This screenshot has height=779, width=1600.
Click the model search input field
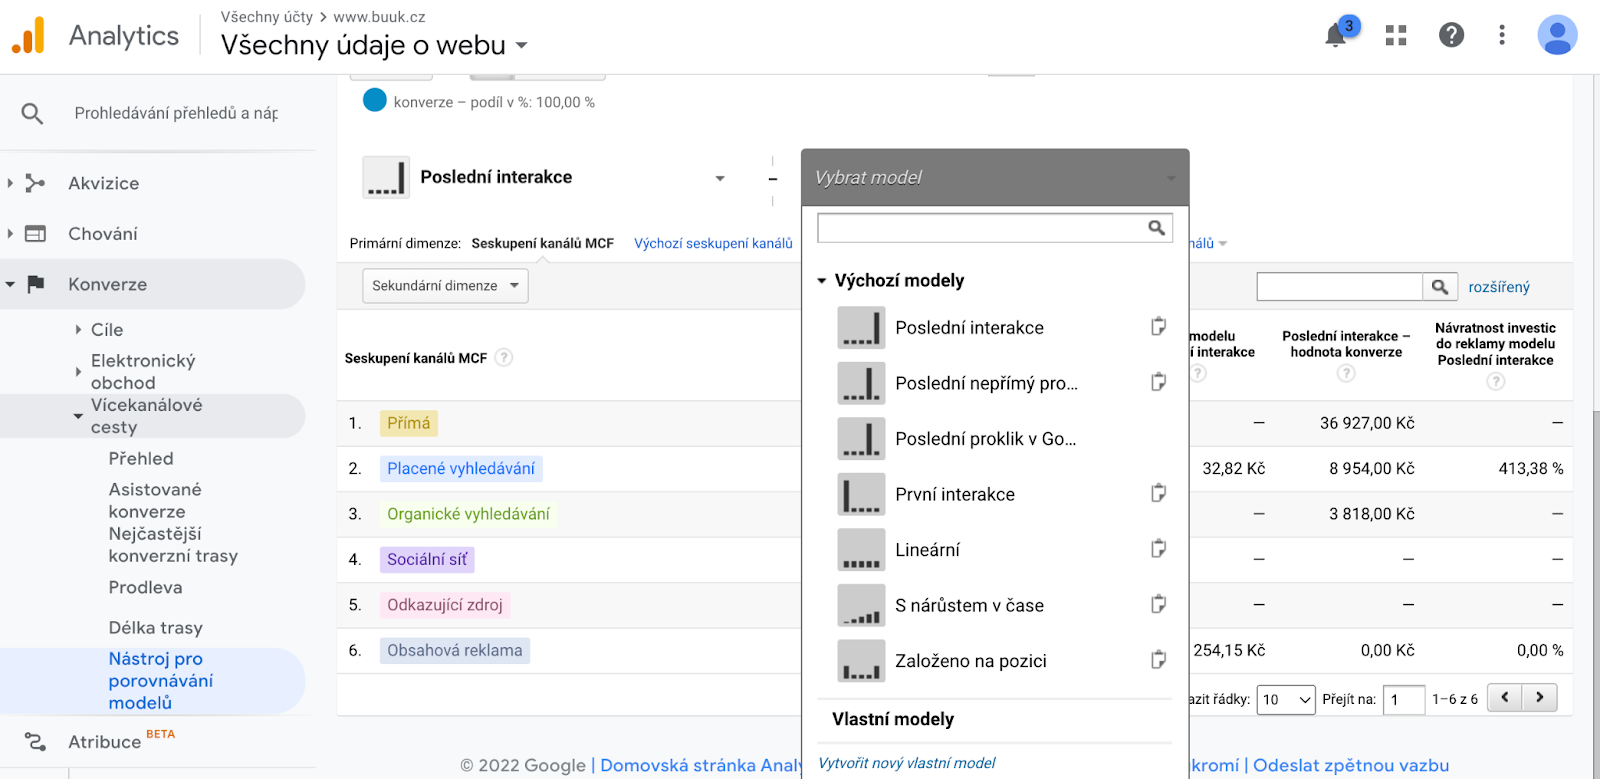[x=982, y=228]
